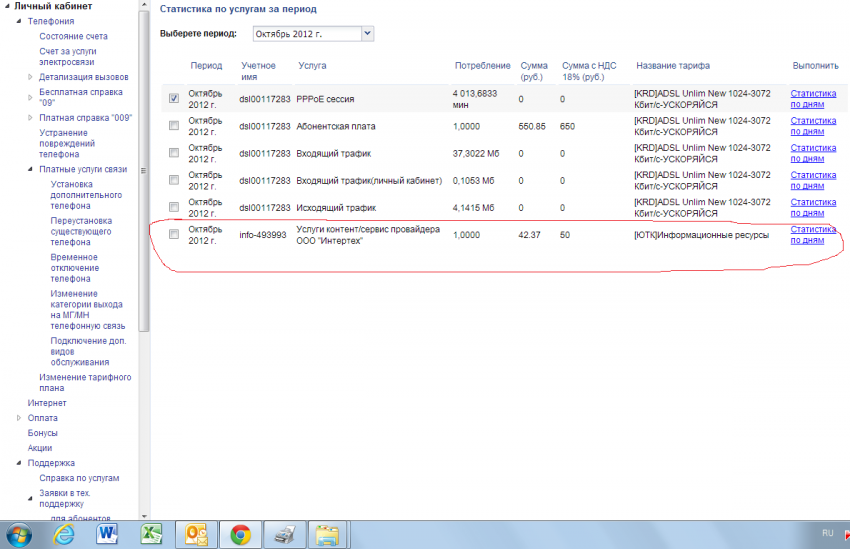
Task: Open Microsoft Word from the taskbar
Action: click(x=107, y=535)
